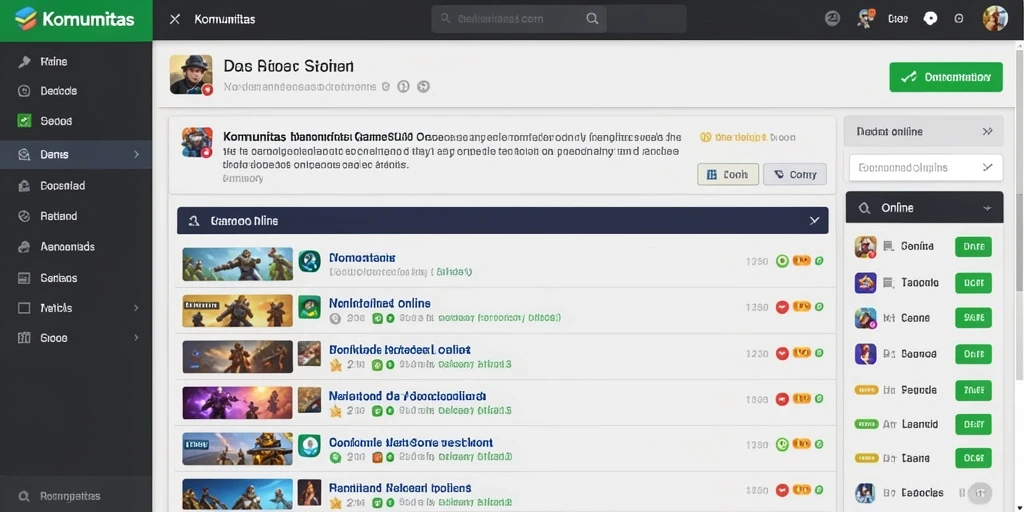Expand the Dedmt online double chevron

pyautogui.click(x=987, y=131)
